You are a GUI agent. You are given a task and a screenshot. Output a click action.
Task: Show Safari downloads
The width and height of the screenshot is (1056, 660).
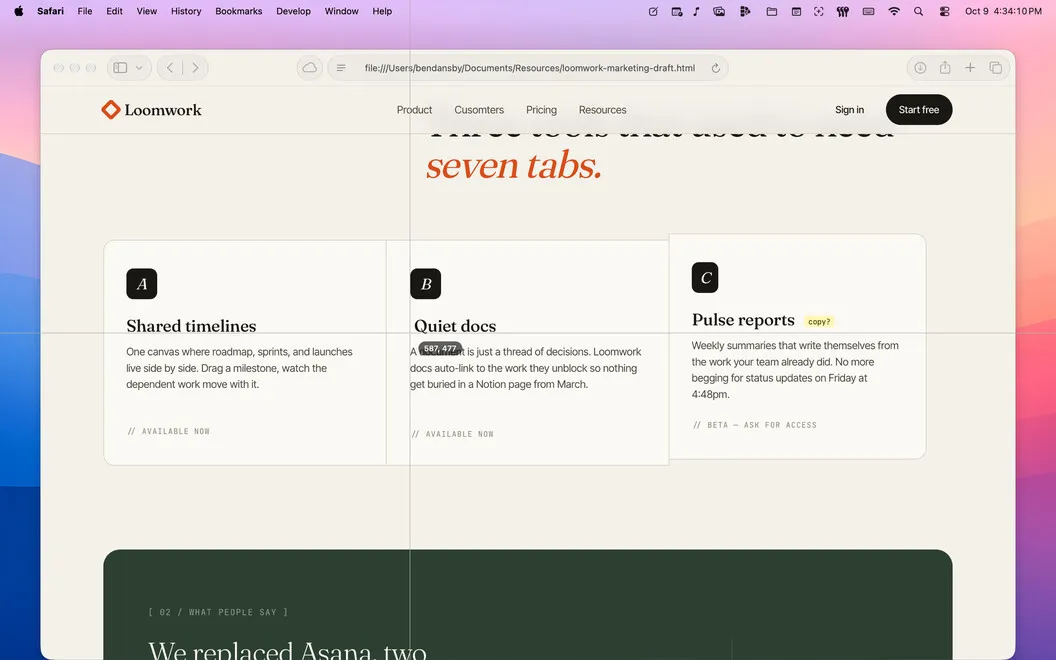[920, 67]
